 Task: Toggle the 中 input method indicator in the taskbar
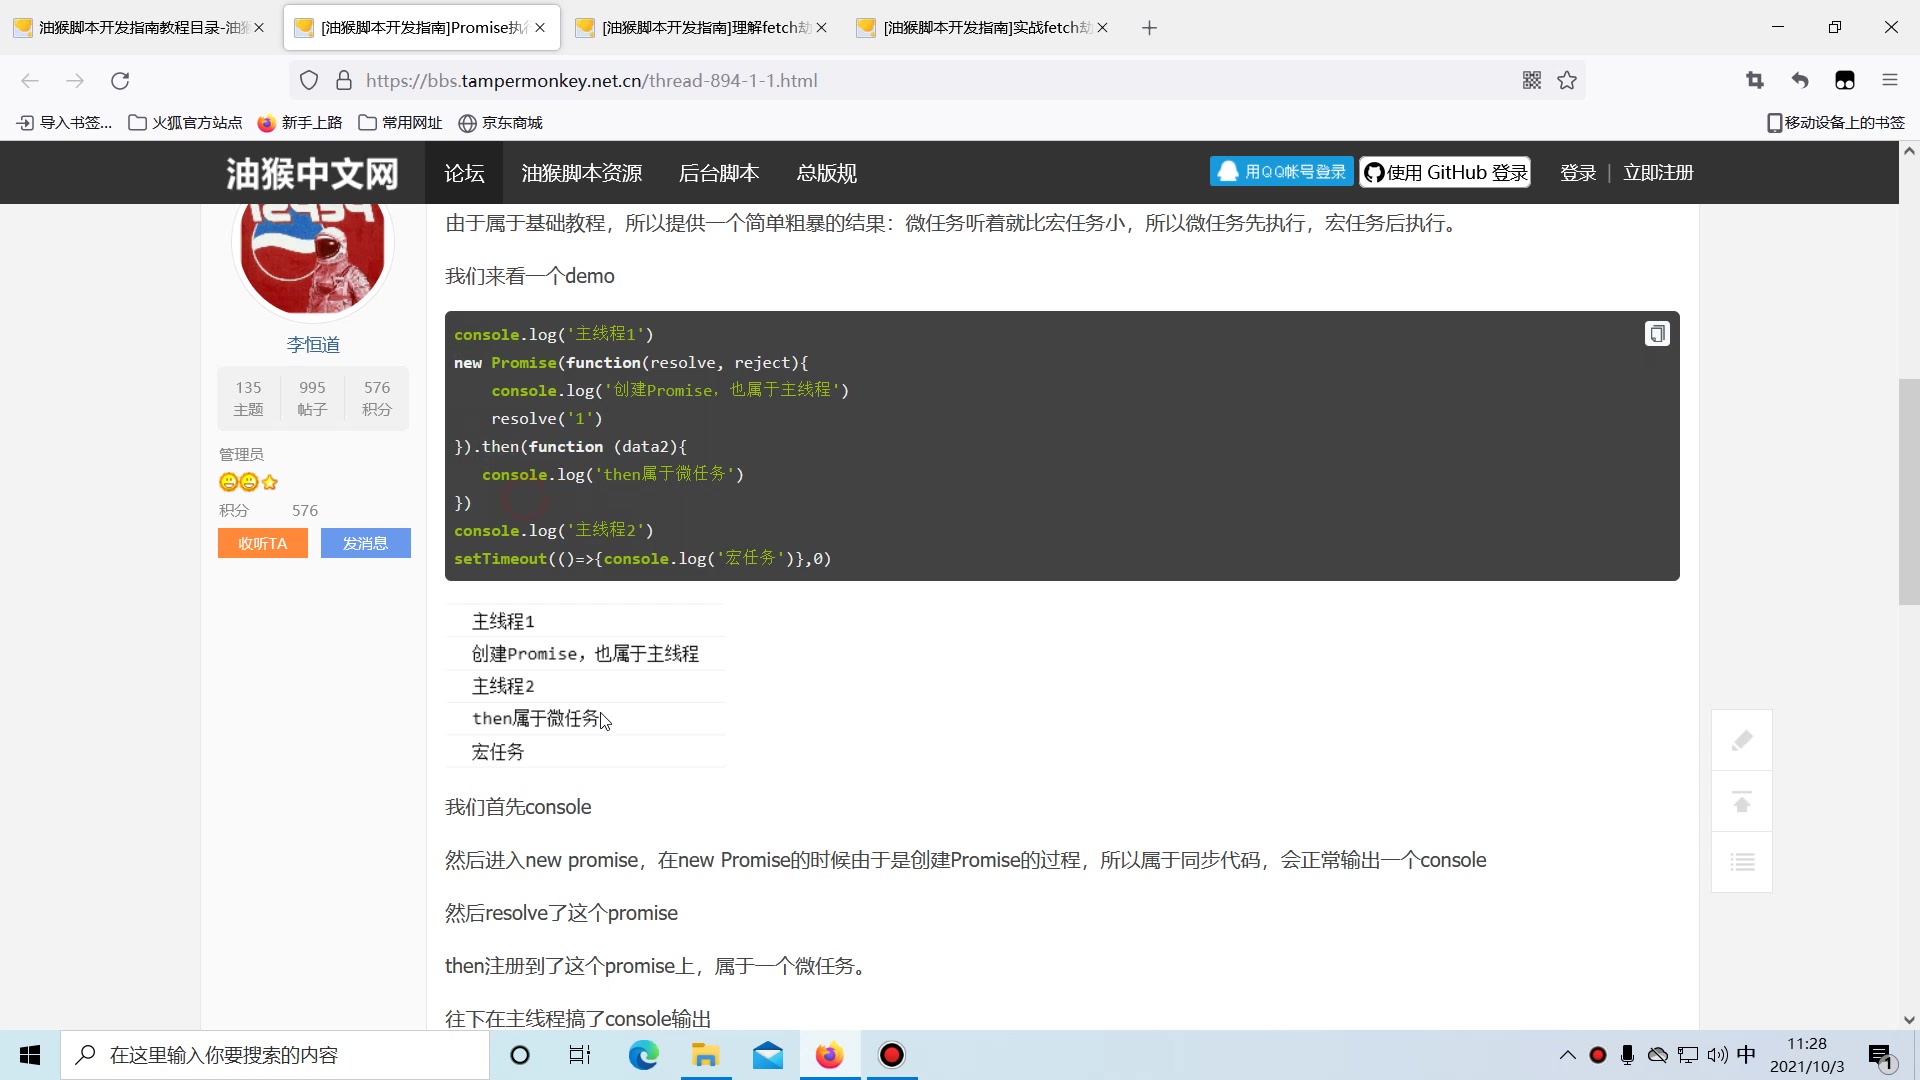click(x=1746, y=1055)
